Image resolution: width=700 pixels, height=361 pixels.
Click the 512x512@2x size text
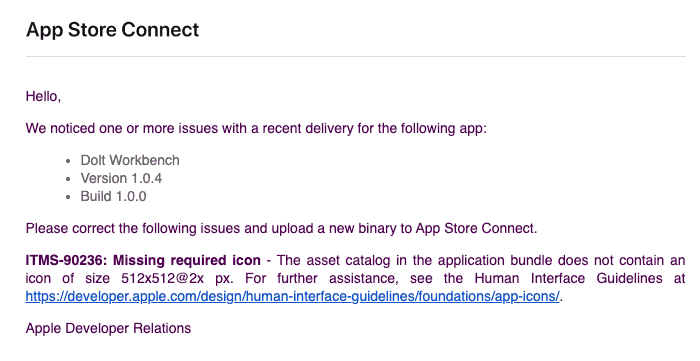[162, 278]
